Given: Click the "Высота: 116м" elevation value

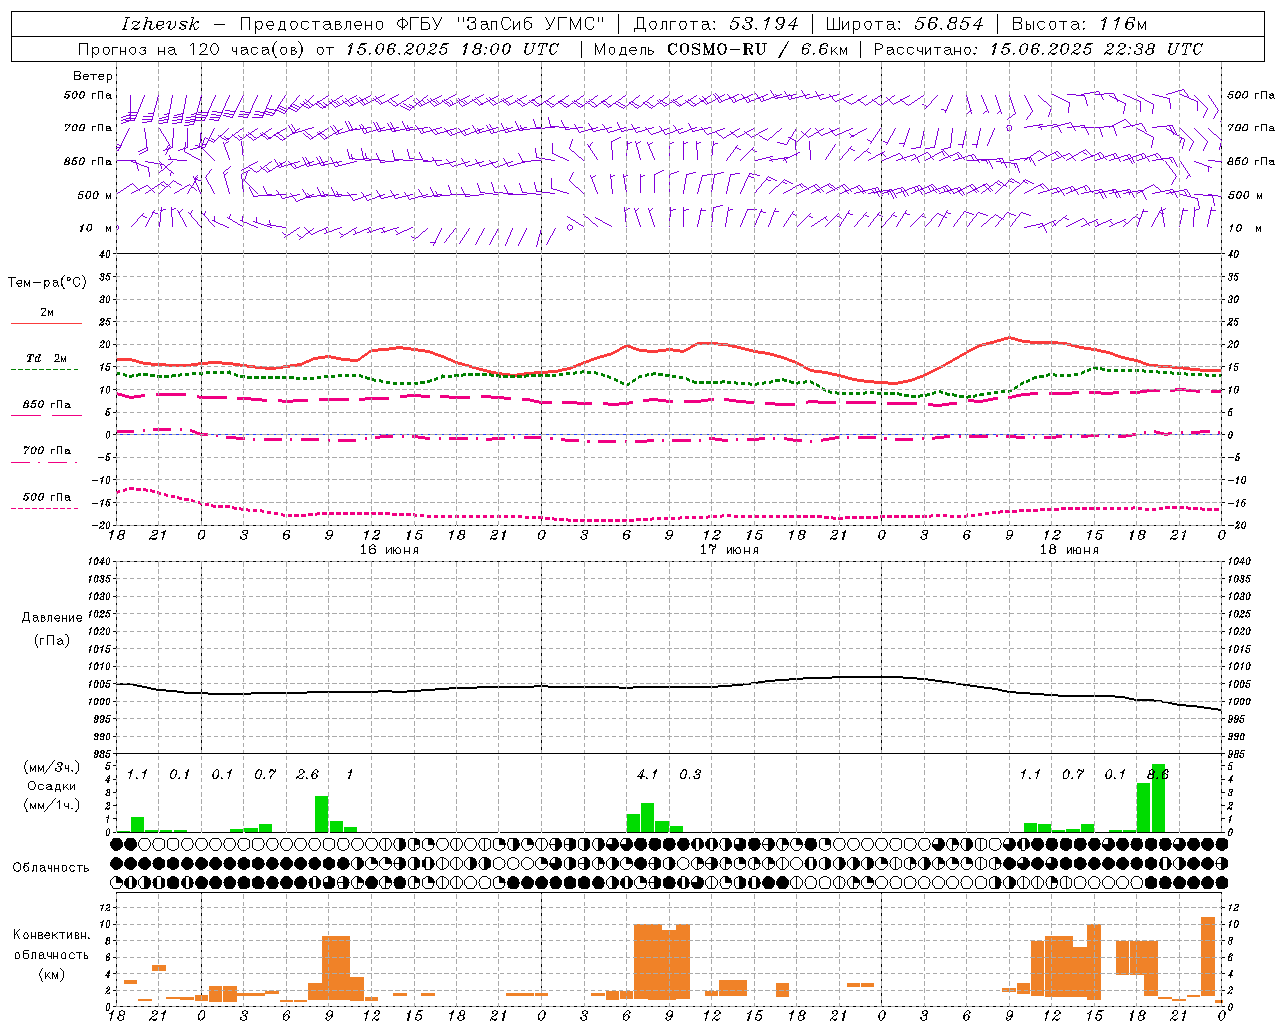Looking at the screenshot, I should tap(1079, 24).
